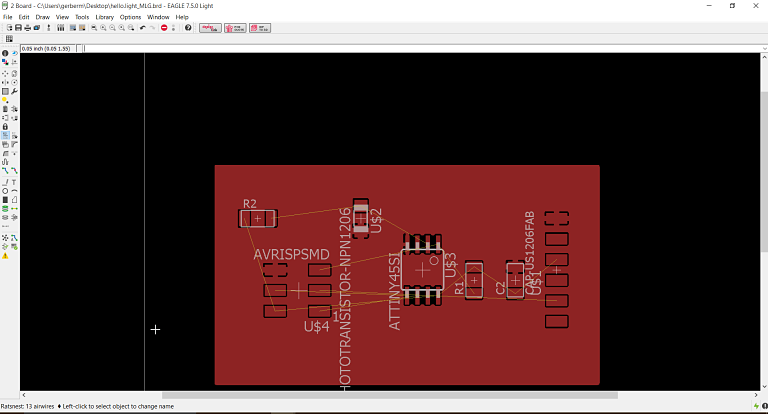The width and height of the screenshot is (768, 414).
Task: Redraw the view with the Redraw icon
Action: click(122, 28)
